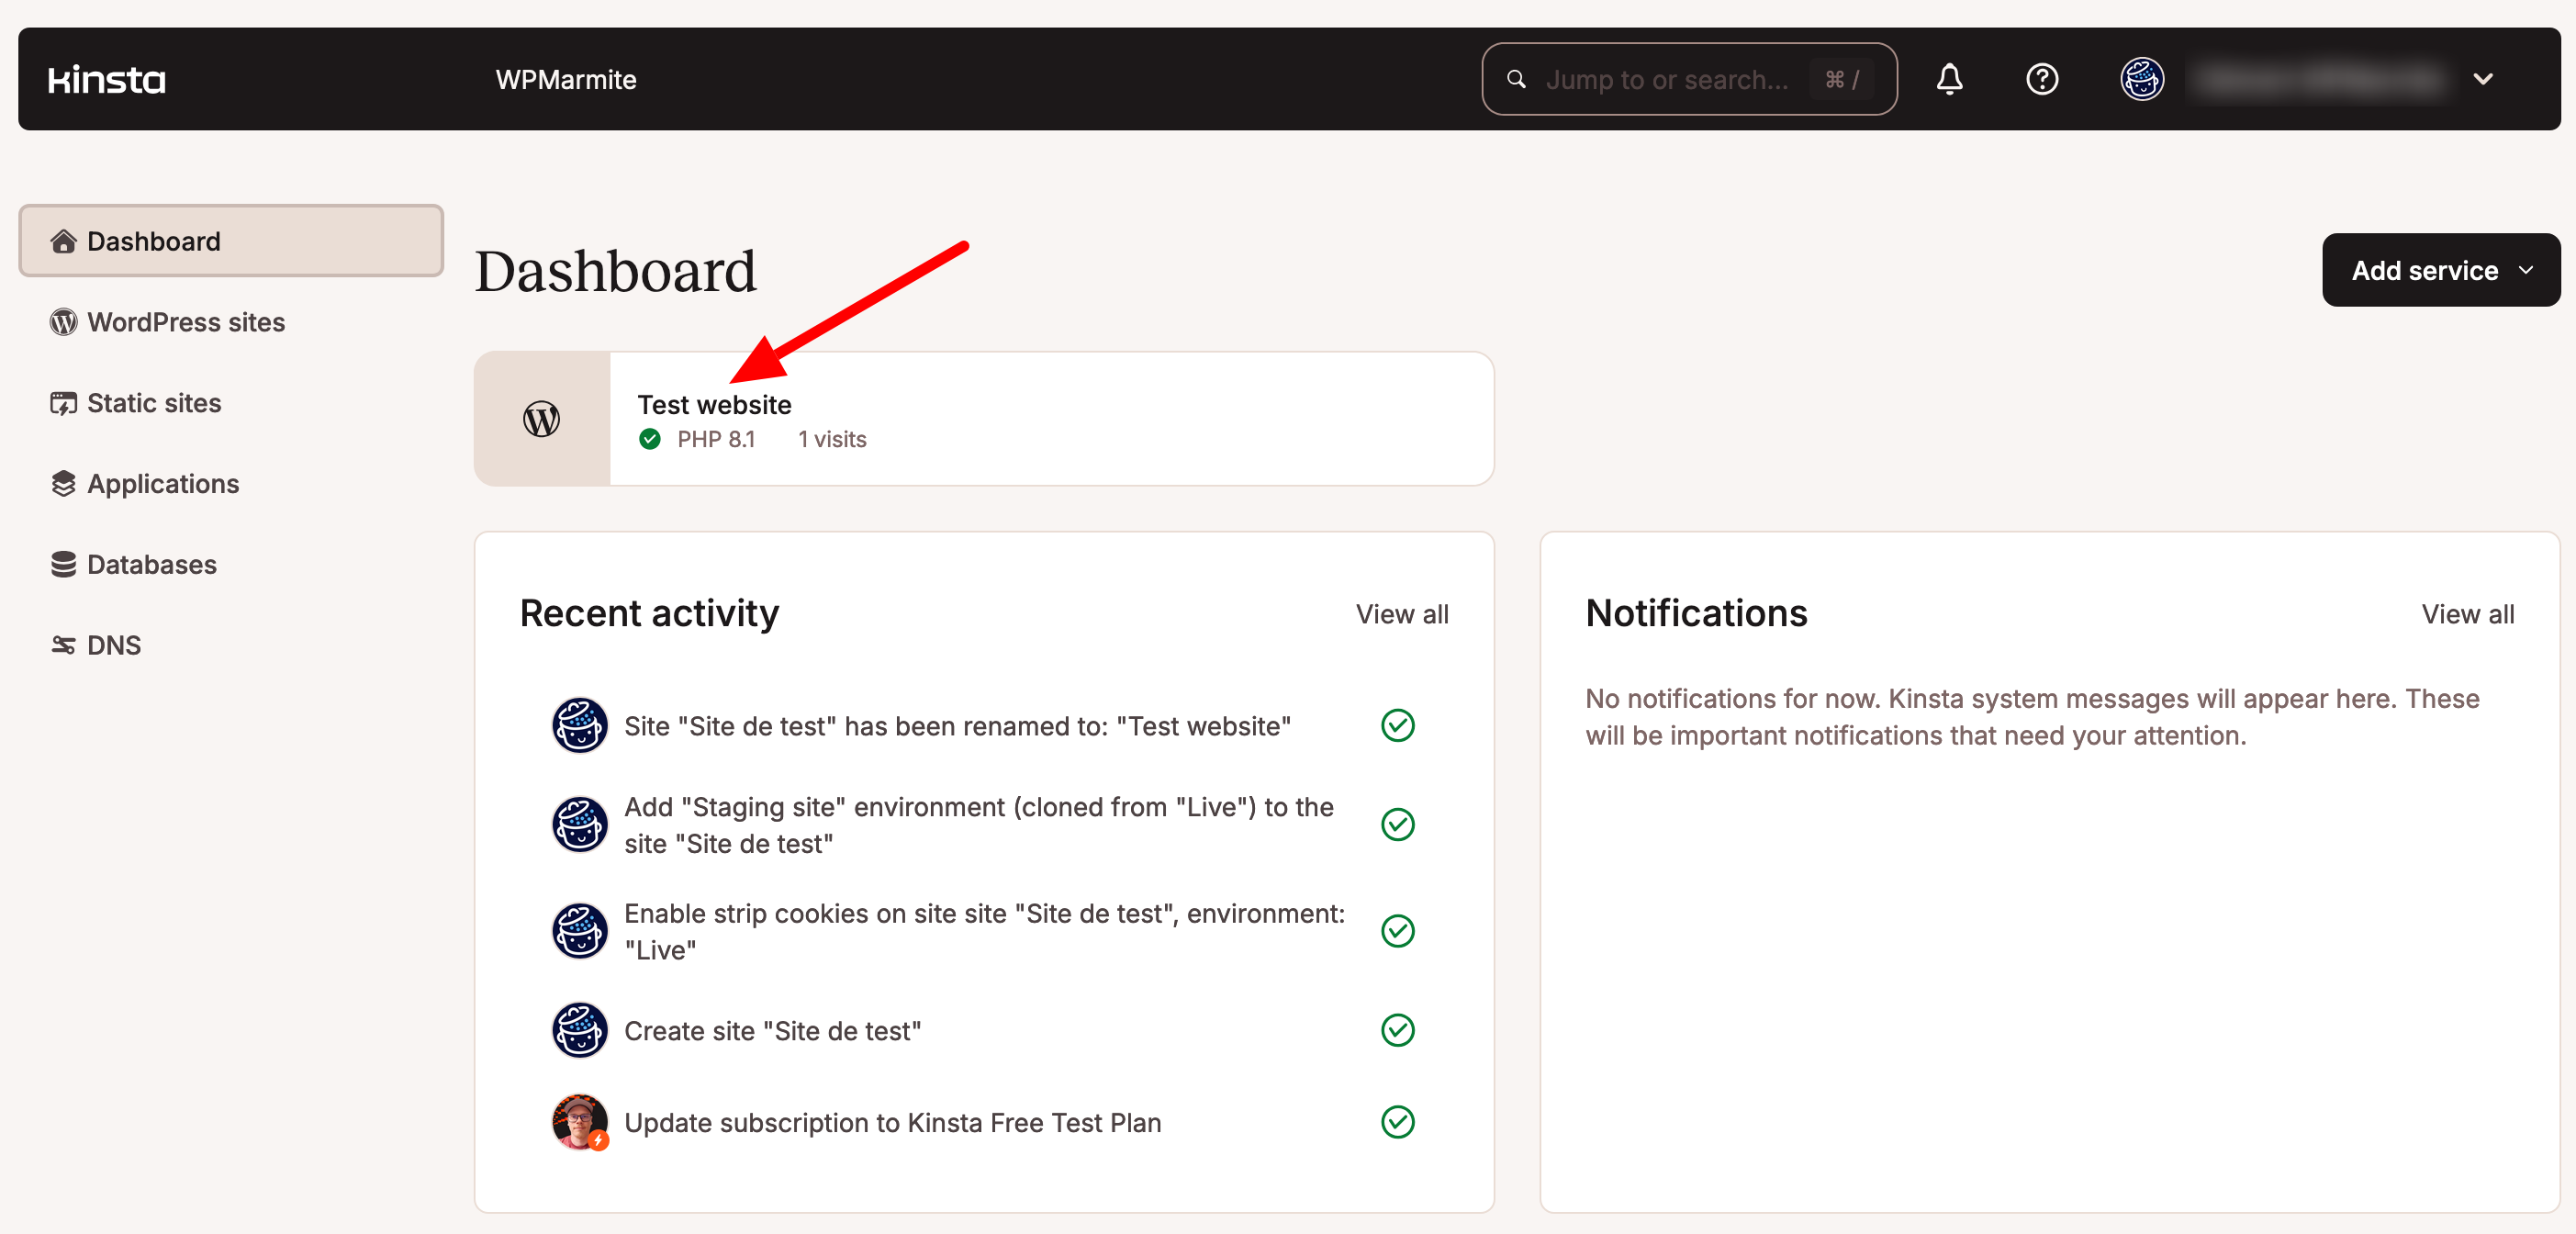Screen dimensions: 2576x1234
Task: View all recent activity
Action: click(x=1402, y=614)
